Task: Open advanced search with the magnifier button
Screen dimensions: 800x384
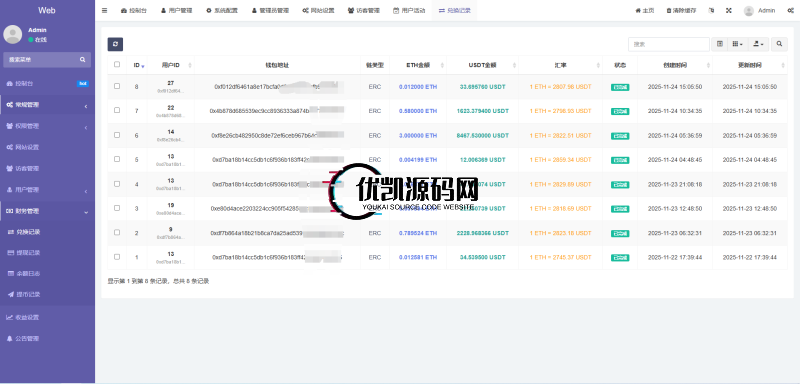Action: 779,44
